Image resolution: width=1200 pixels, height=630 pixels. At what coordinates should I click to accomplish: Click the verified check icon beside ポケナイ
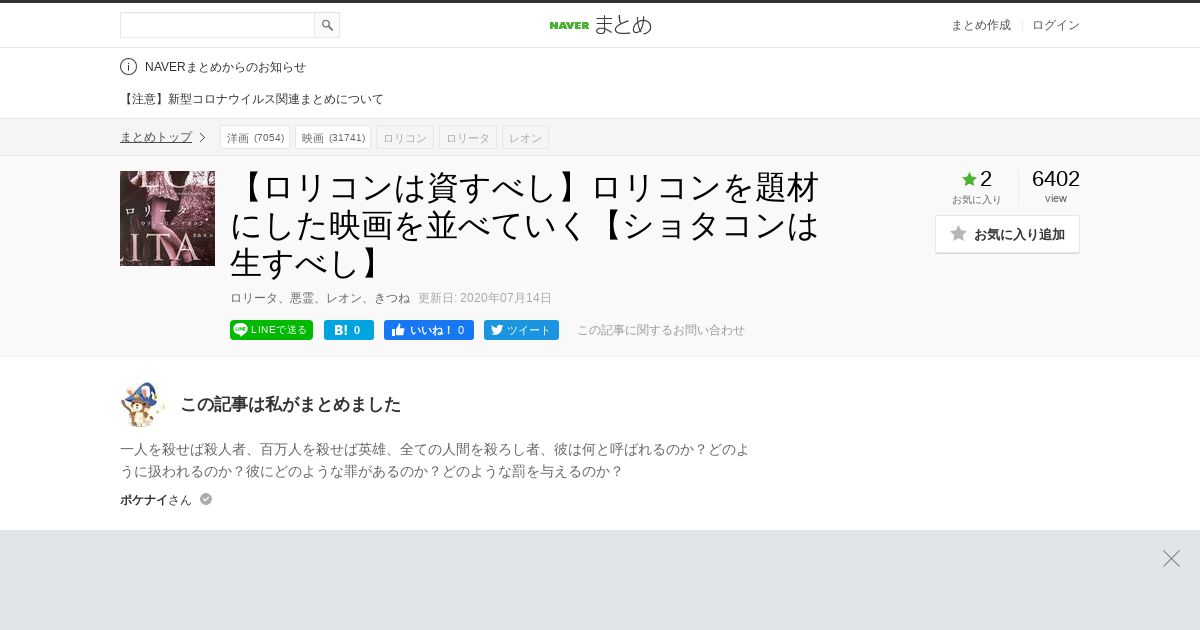[x=206, y=499]
